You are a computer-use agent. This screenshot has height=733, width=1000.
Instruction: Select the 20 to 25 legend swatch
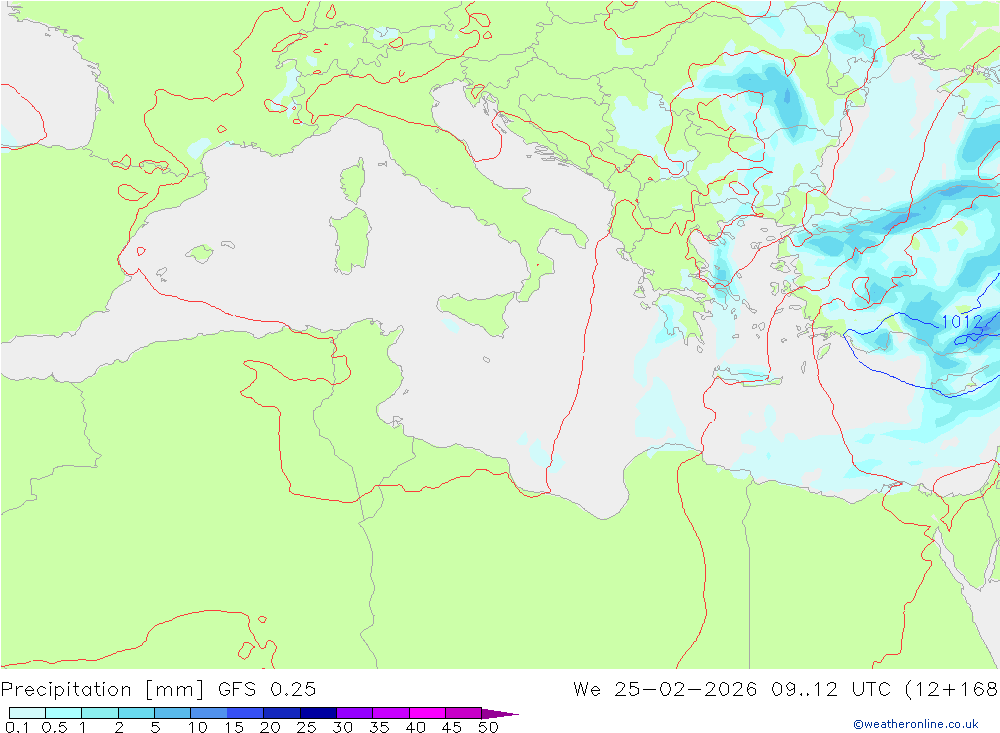(282, 713)
